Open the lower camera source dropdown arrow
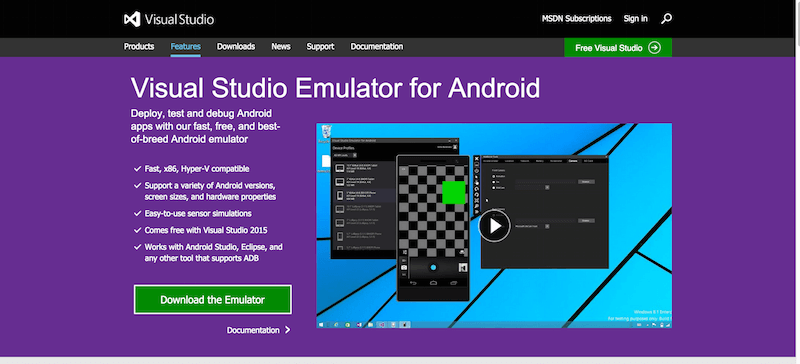 (547, 226)
